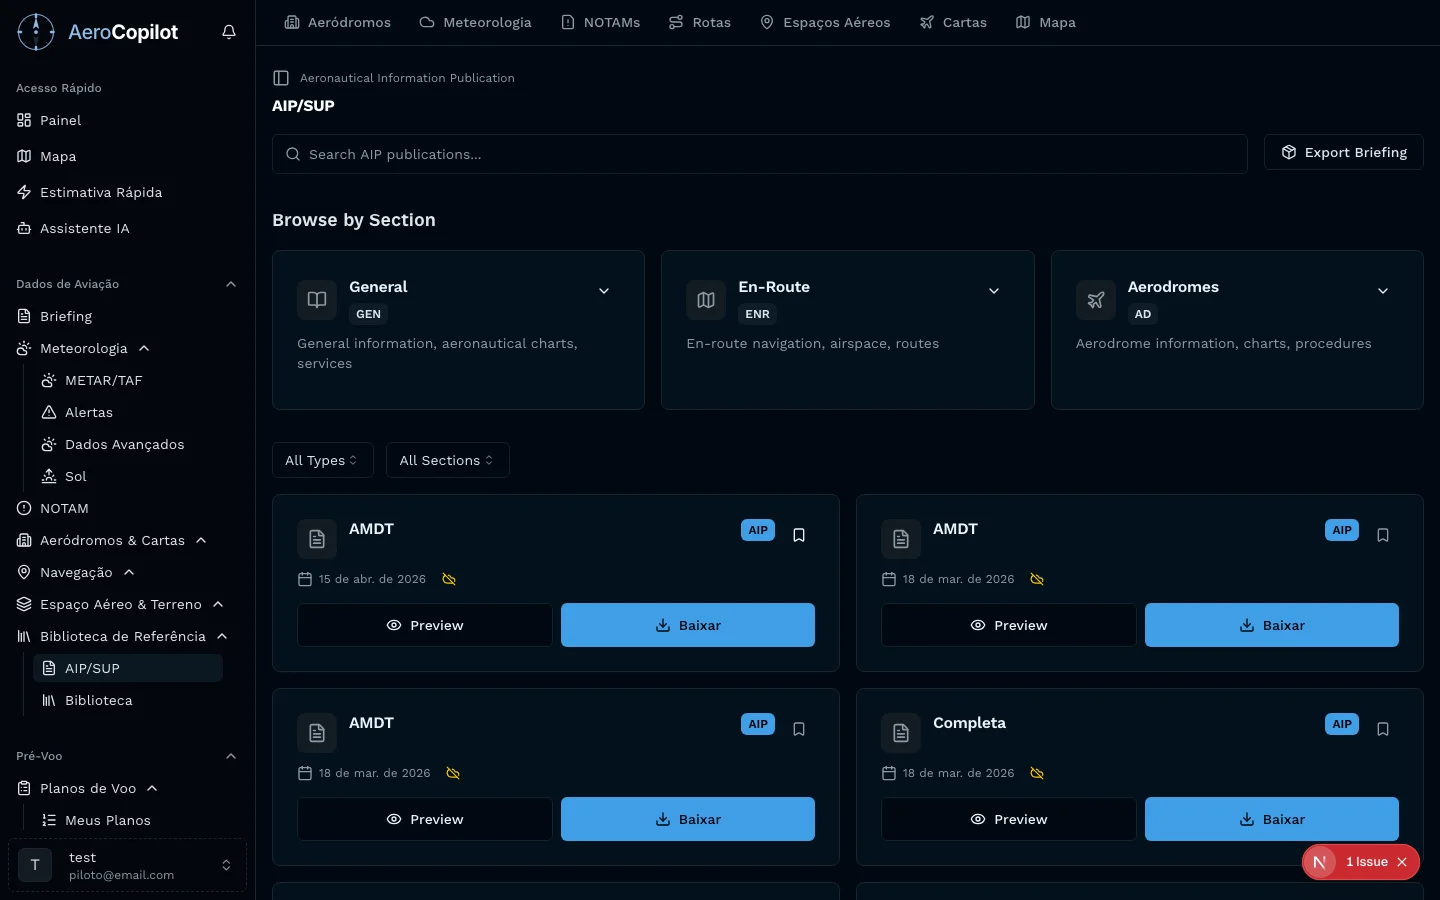Screen dimensions: 1440x900
Task: Open the All Sections filter dropdown
Action: [x=447, y=460]
